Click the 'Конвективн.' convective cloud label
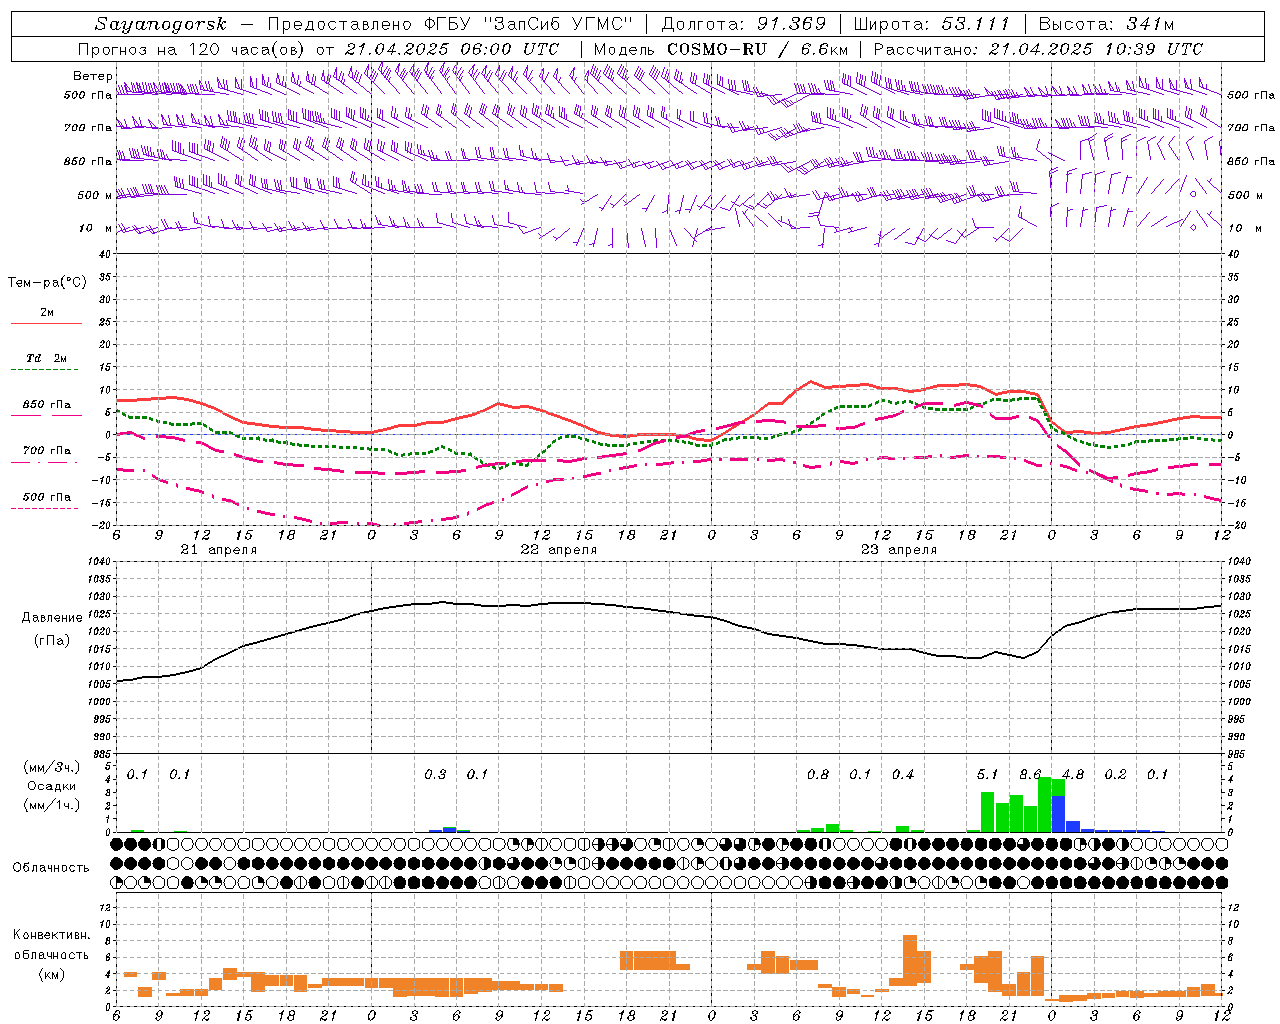The height and width of the screenshot is (1024, 1280). coord(51,935)
